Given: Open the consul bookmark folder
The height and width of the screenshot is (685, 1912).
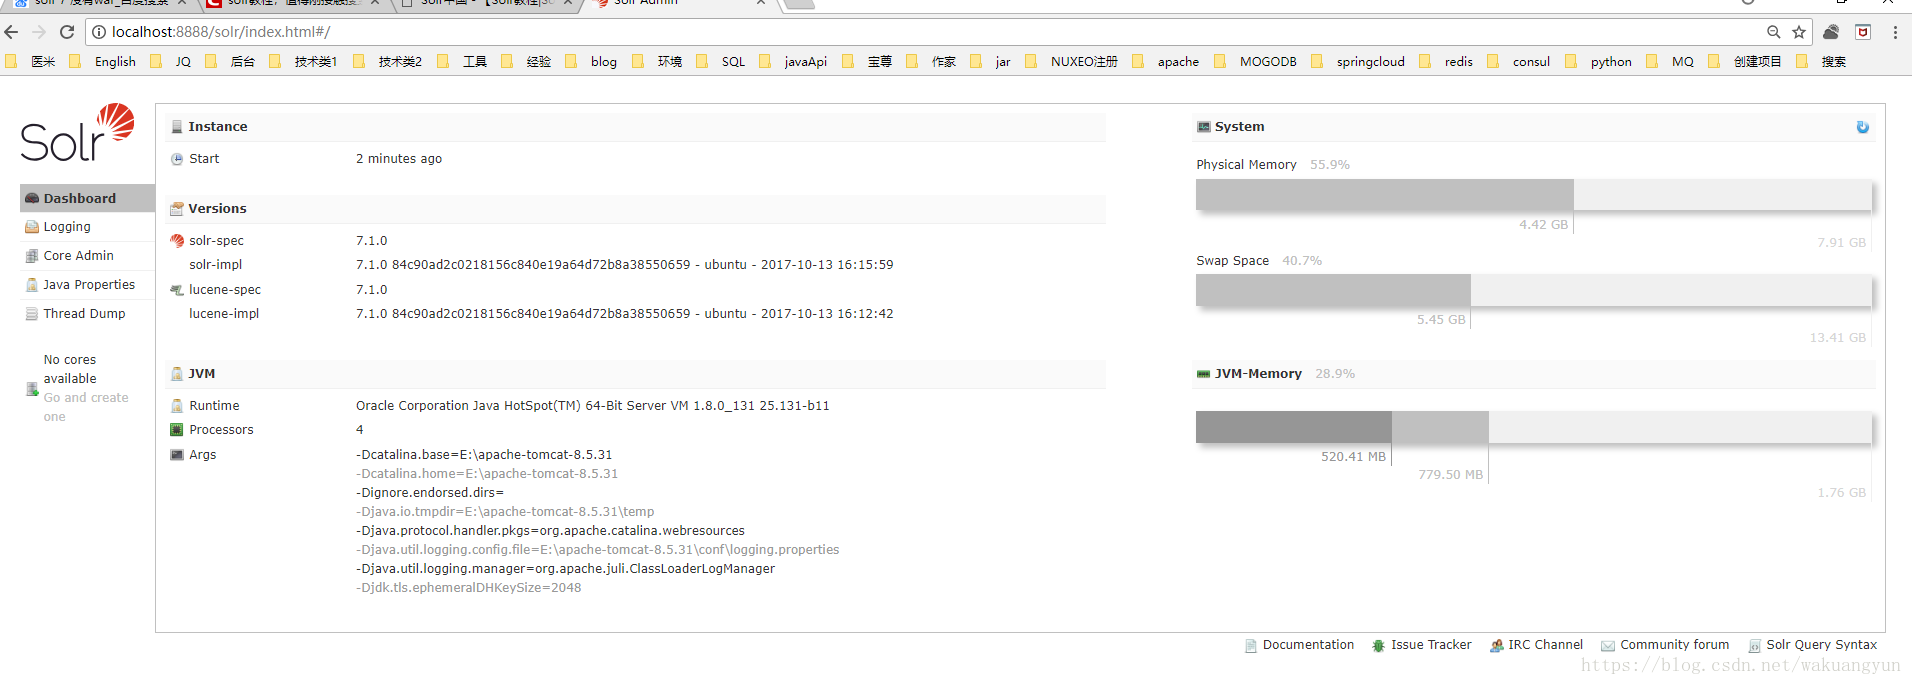Looking at the screenshot, I should 1518,62.
